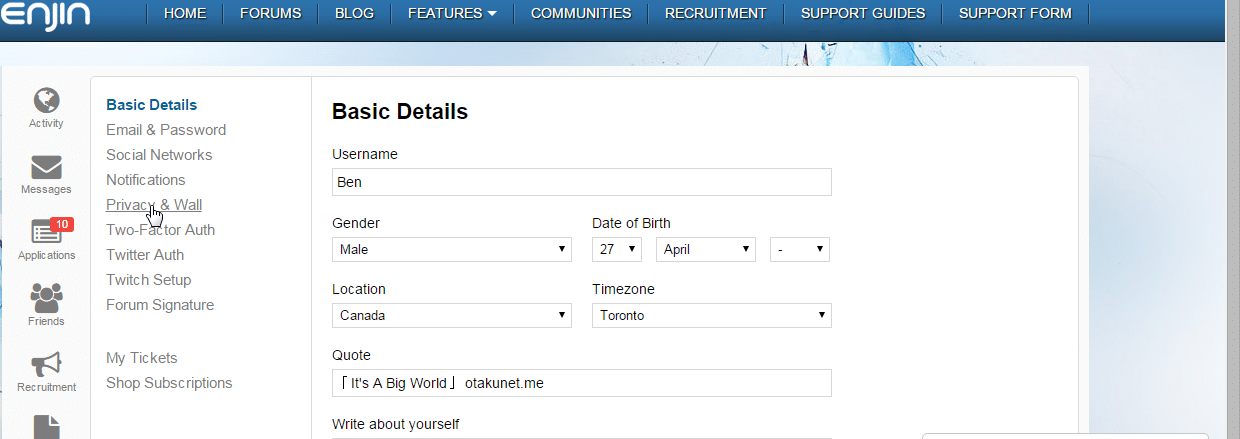Open Two-Factor Auth settings
The height and width of the screenshot is (439, 1240).
coord(161,230)
